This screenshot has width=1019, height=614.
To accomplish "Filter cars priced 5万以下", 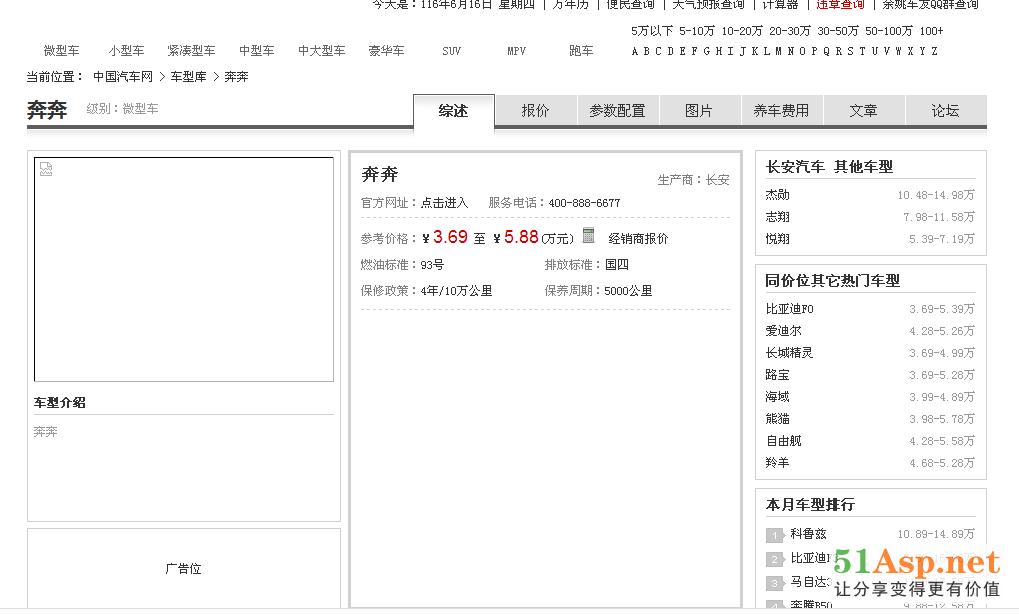I will click(652, 31).
